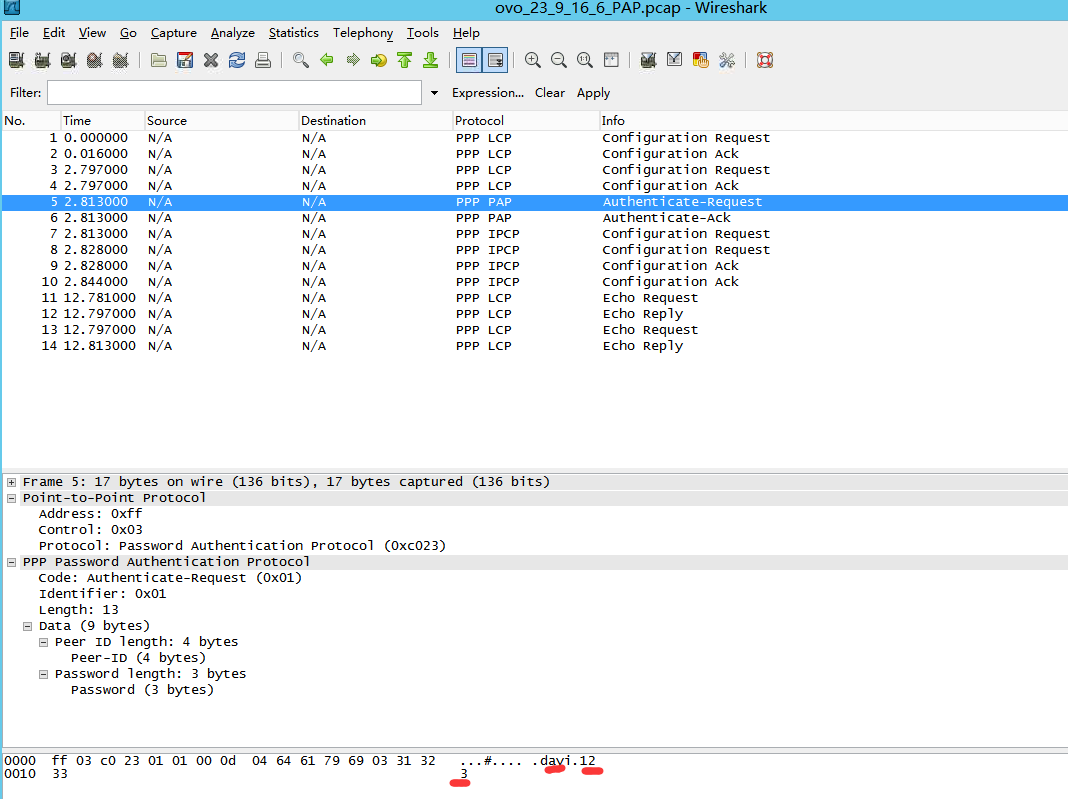1068x799 pixels.
Task: Zoom in toolbar icon
Action: [533, 60]
